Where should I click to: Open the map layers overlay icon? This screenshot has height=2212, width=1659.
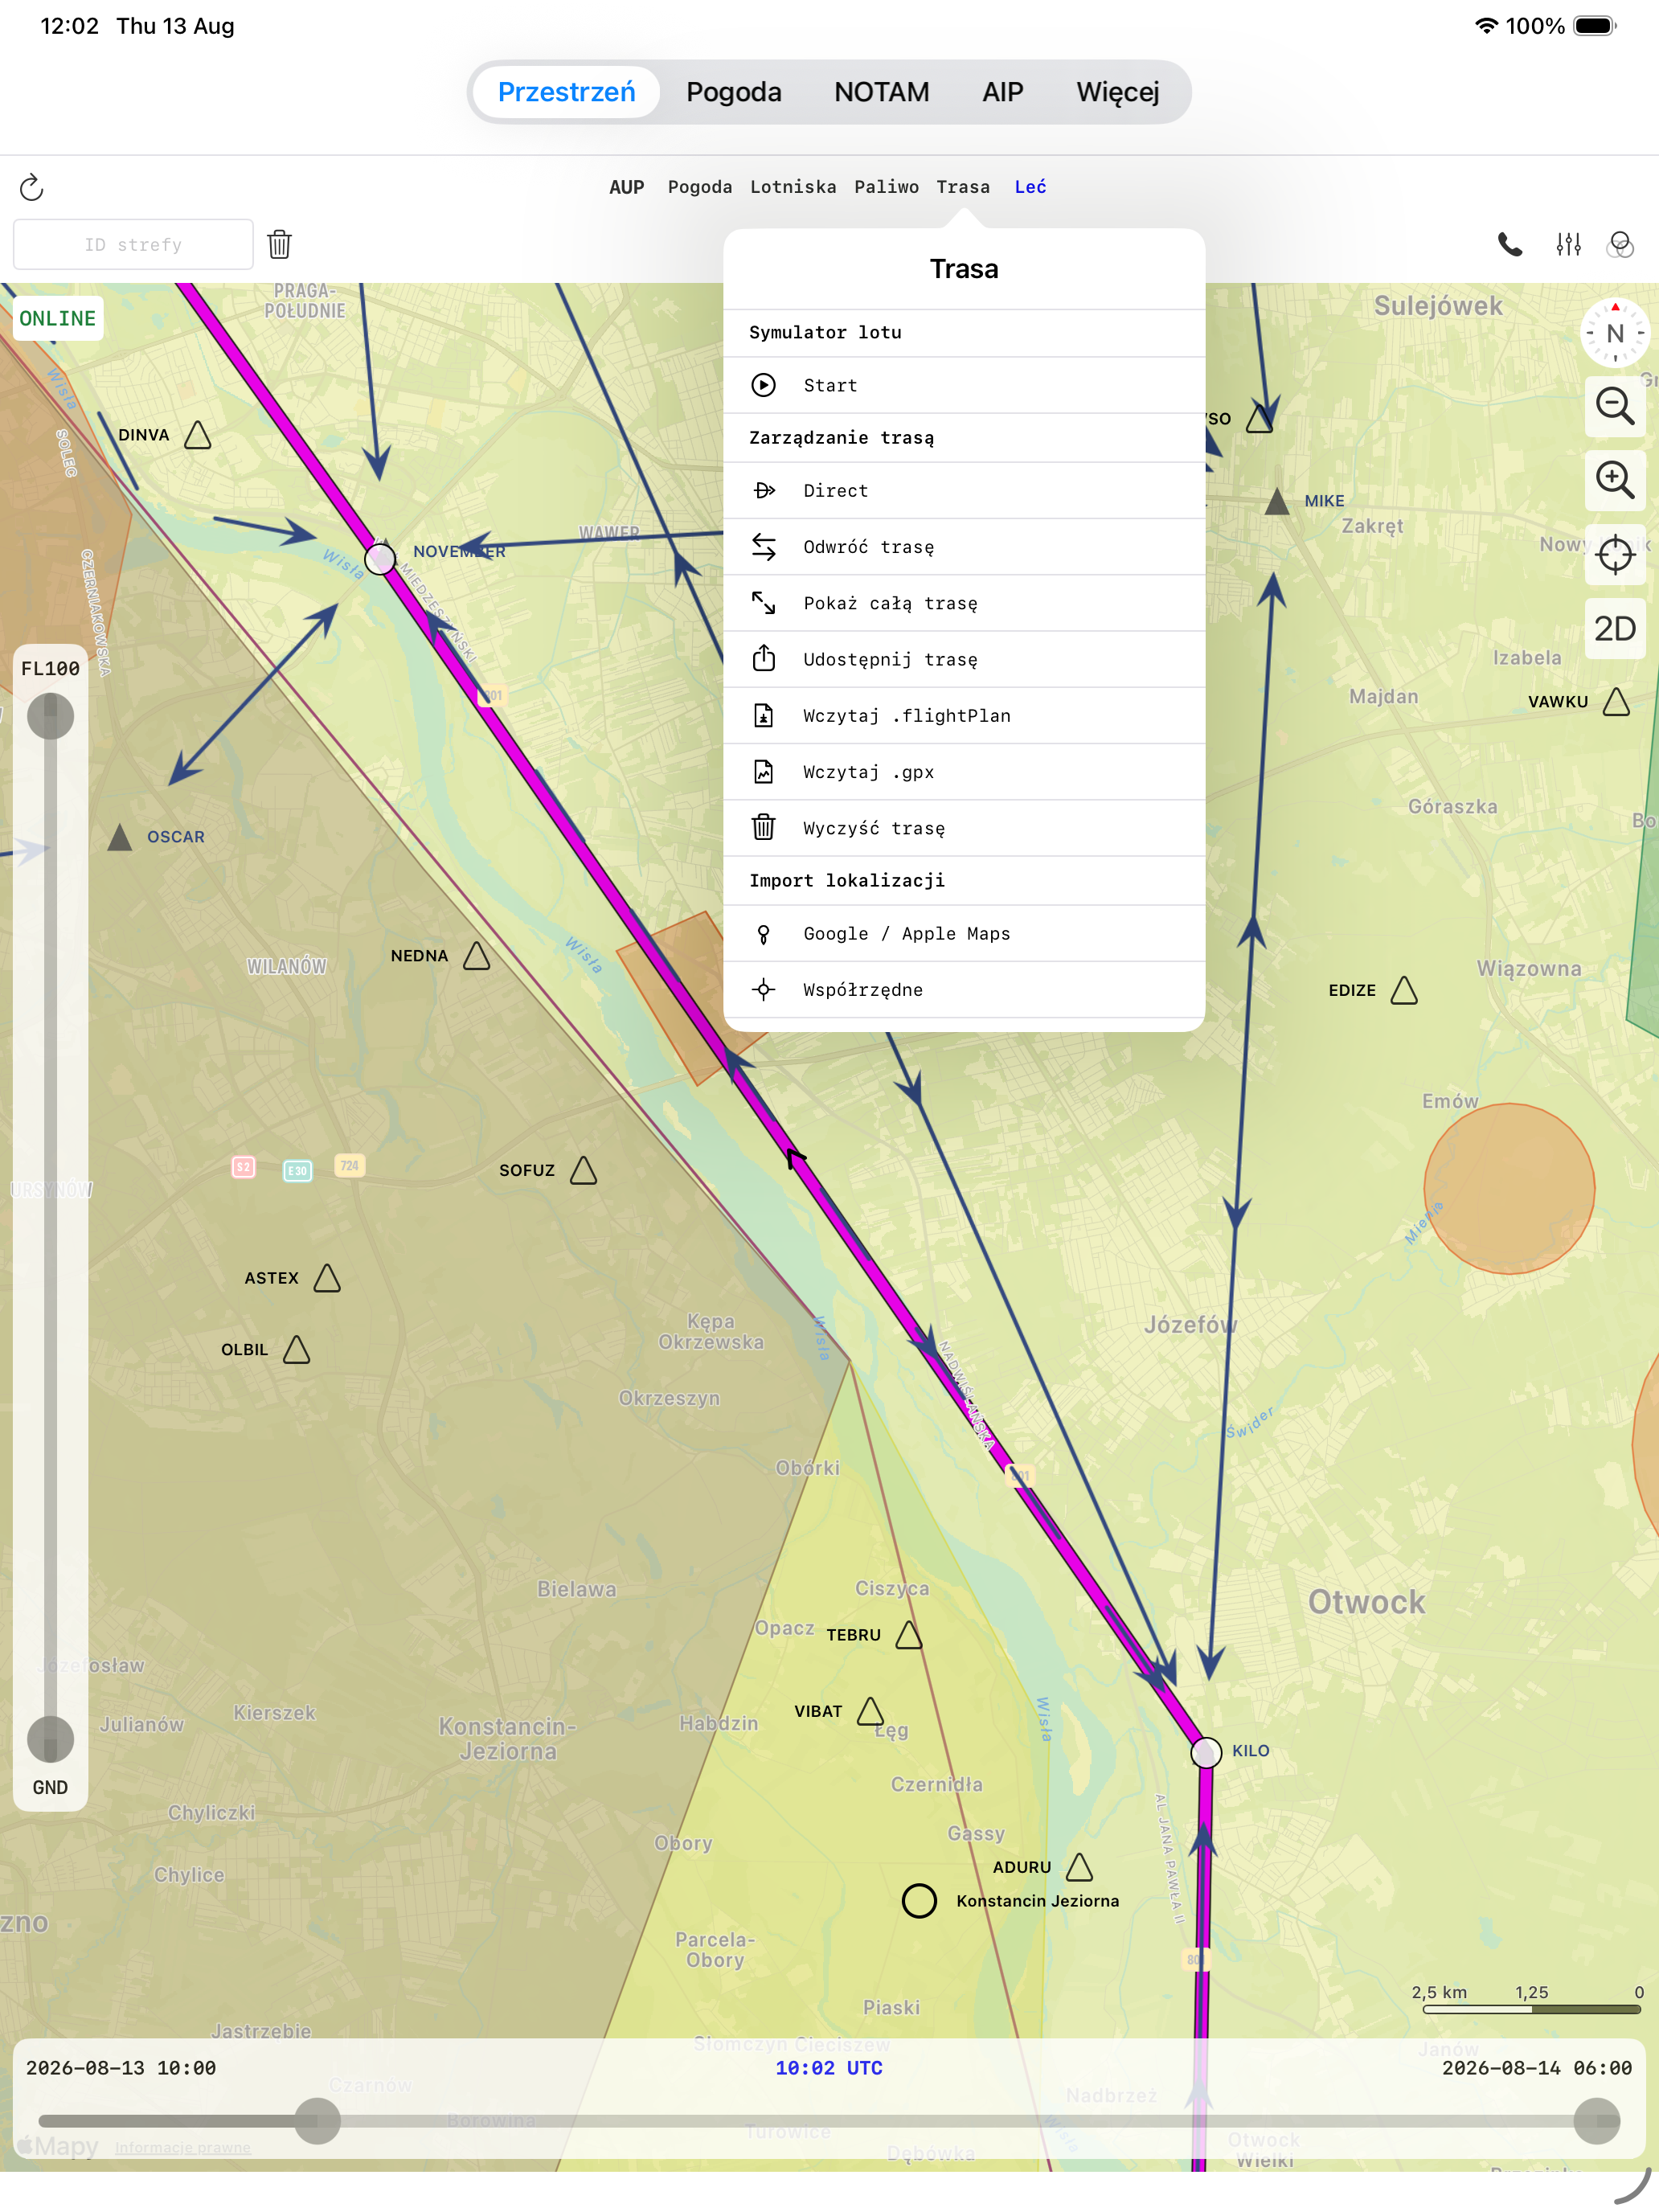pos(1620,244)
